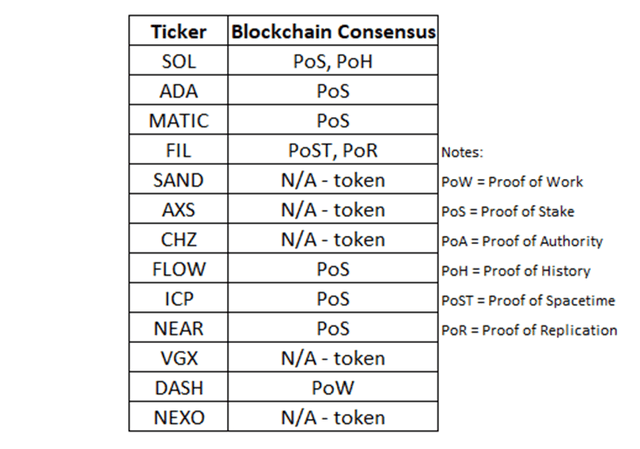Image resolution: width=640 pixels, height=449 pixels.
Task: Click the ICP ticker cell
Action: click(178, 298)
